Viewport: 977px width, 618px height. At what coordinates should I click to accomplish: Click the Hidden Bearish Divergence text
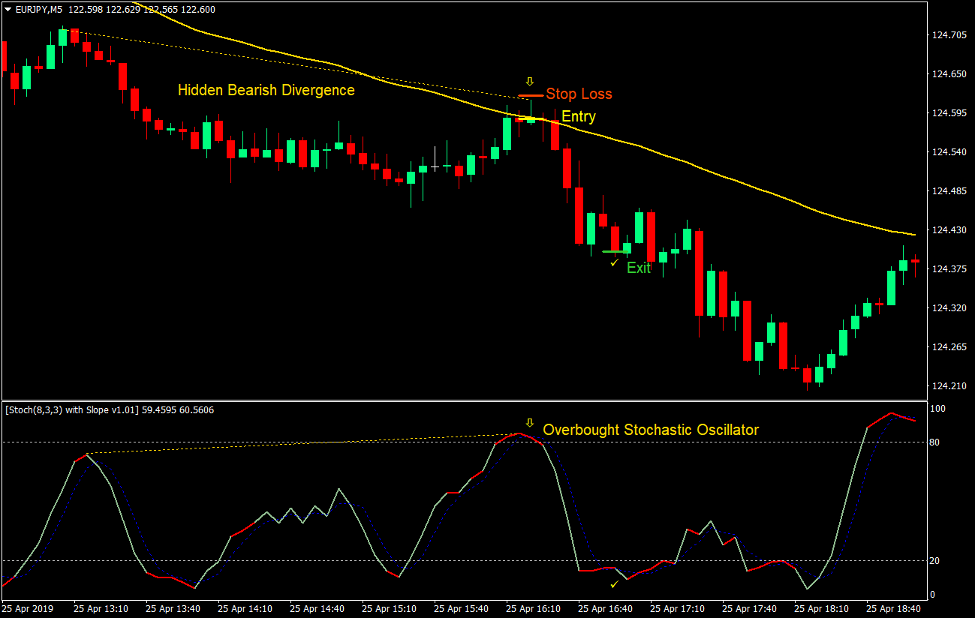[265, 90]
